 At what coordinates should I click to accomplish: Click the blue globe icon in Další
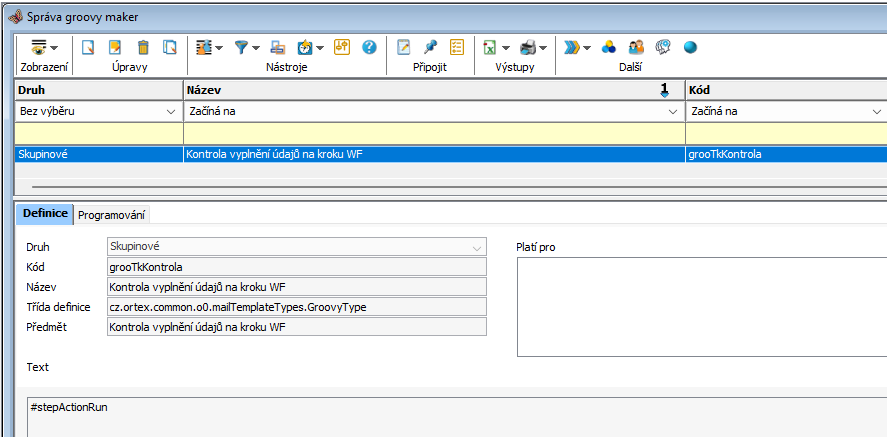point(690,47)
